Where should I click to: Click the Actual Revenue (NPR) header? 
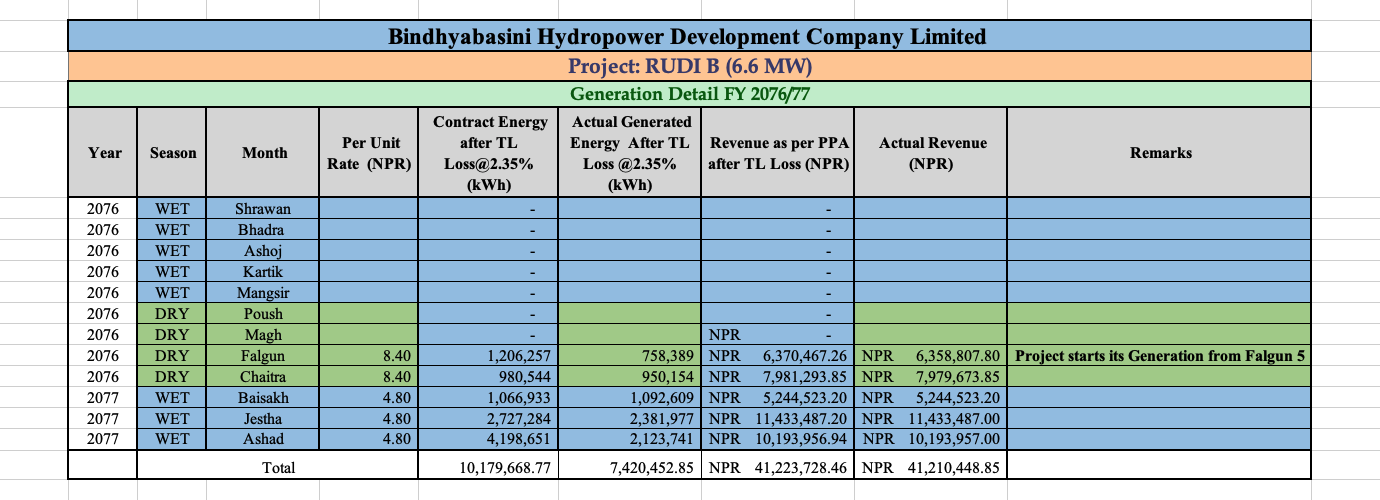point(931,153)
